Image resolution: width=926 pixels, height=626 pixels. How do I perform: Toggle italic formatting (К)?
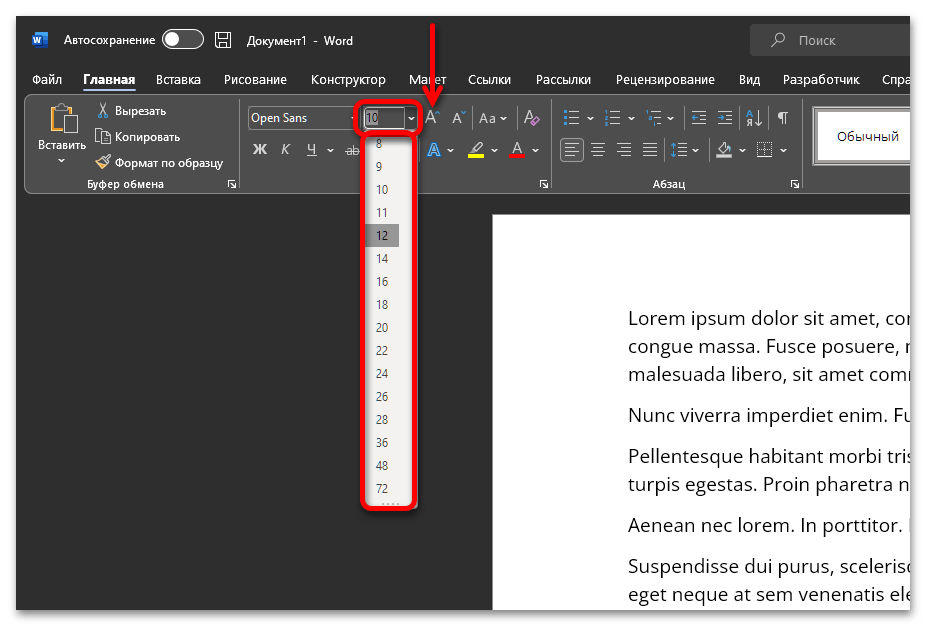(x=286, y=150)
